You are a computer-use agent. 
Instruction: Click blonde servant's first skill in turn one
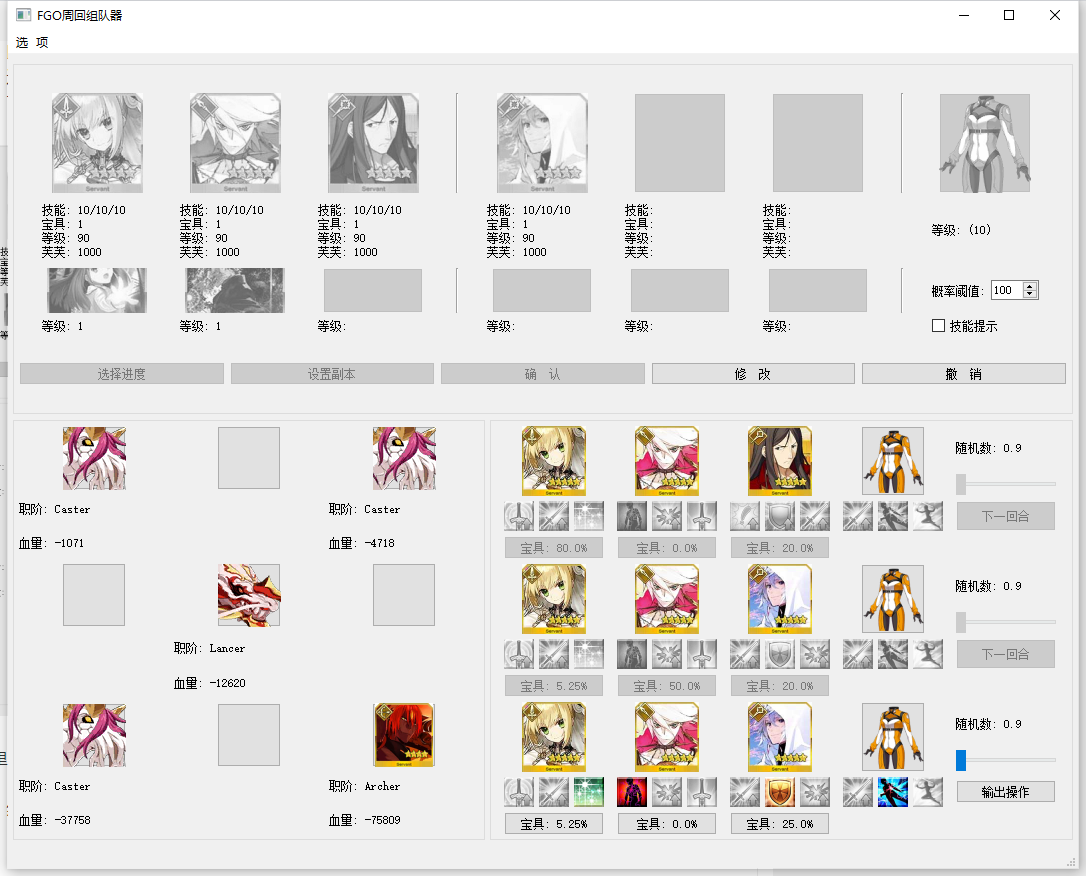point(519,516)
